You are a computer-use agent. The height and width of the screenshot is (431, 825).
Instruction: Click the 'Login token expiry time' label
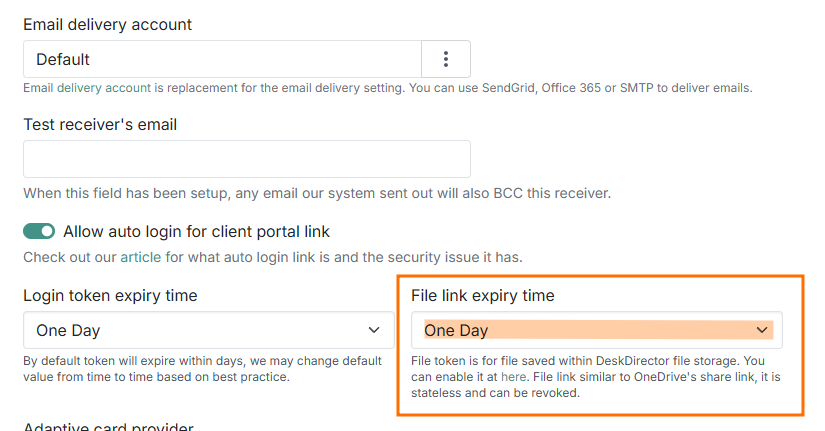(110, 295)
